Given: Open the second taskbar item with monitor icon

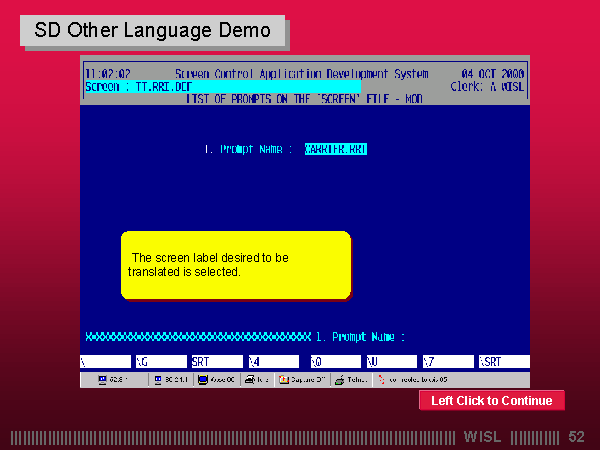Looking at the screenshot, I should (172, 380).
